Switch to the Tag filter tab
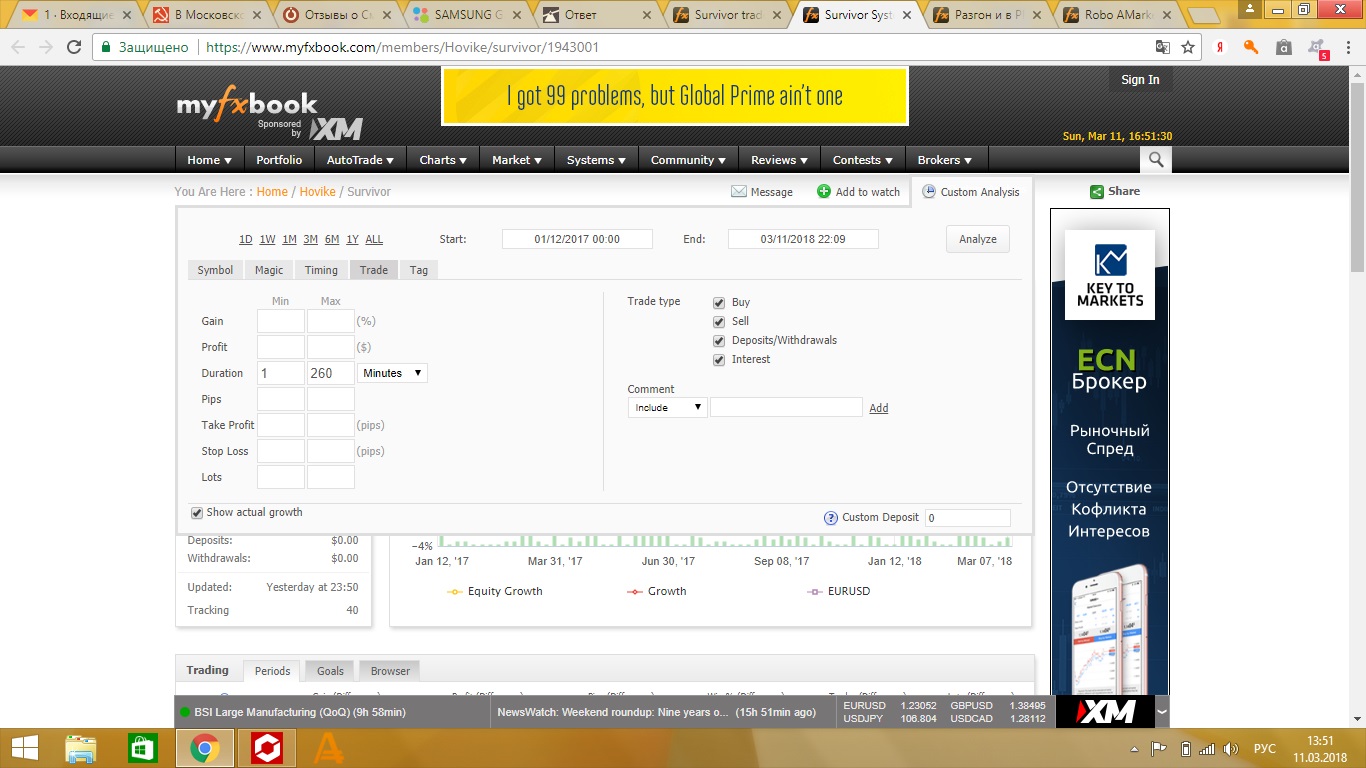The height and width of the screenshot is (768, 1366). (x=419, y=270)
